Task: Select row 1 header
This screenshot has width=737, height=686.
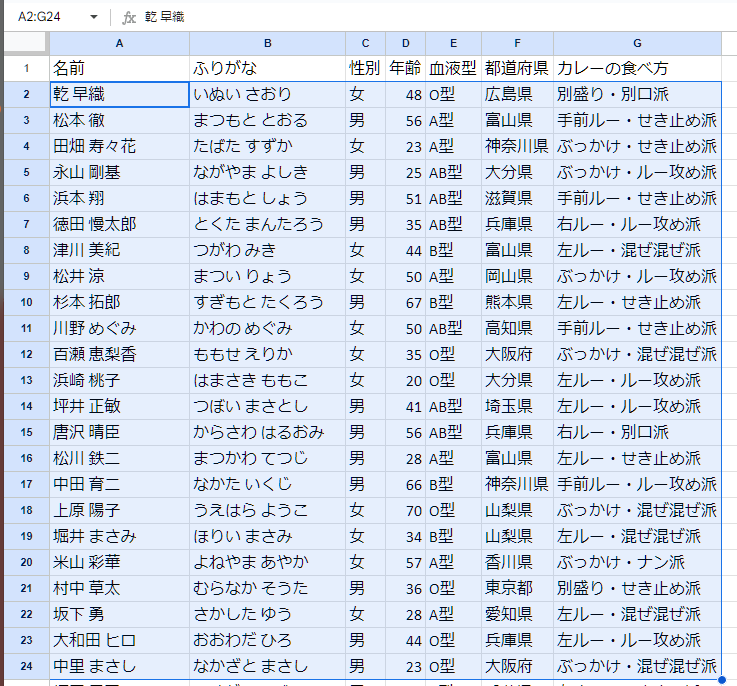Action: (x=24, y=69)
